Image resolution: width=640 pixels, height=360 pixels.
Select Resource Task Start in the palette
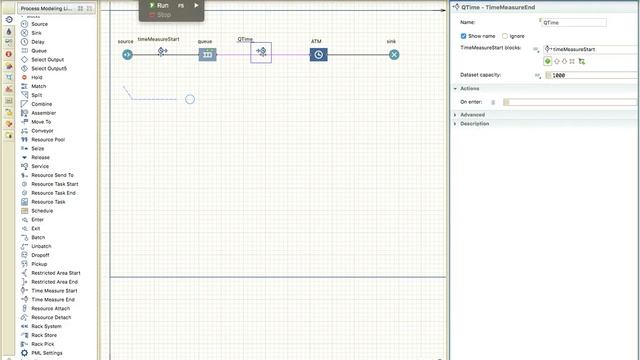(49, 184)
